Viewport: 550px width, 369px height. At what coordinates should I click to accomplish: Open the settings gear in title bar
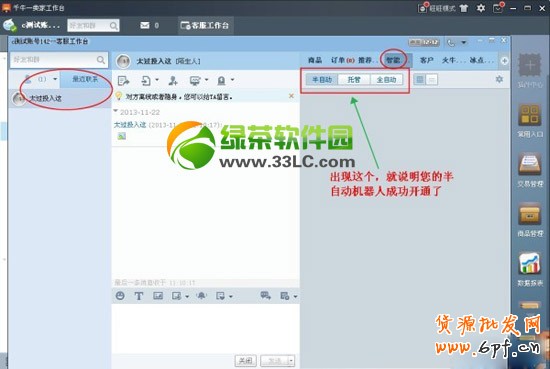coord(481,8)
